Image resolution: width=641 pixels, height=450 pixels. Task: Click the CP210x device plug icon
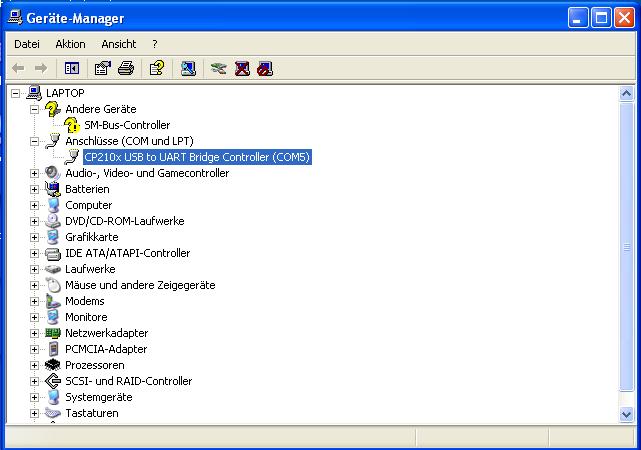click(x=72, y=157)
